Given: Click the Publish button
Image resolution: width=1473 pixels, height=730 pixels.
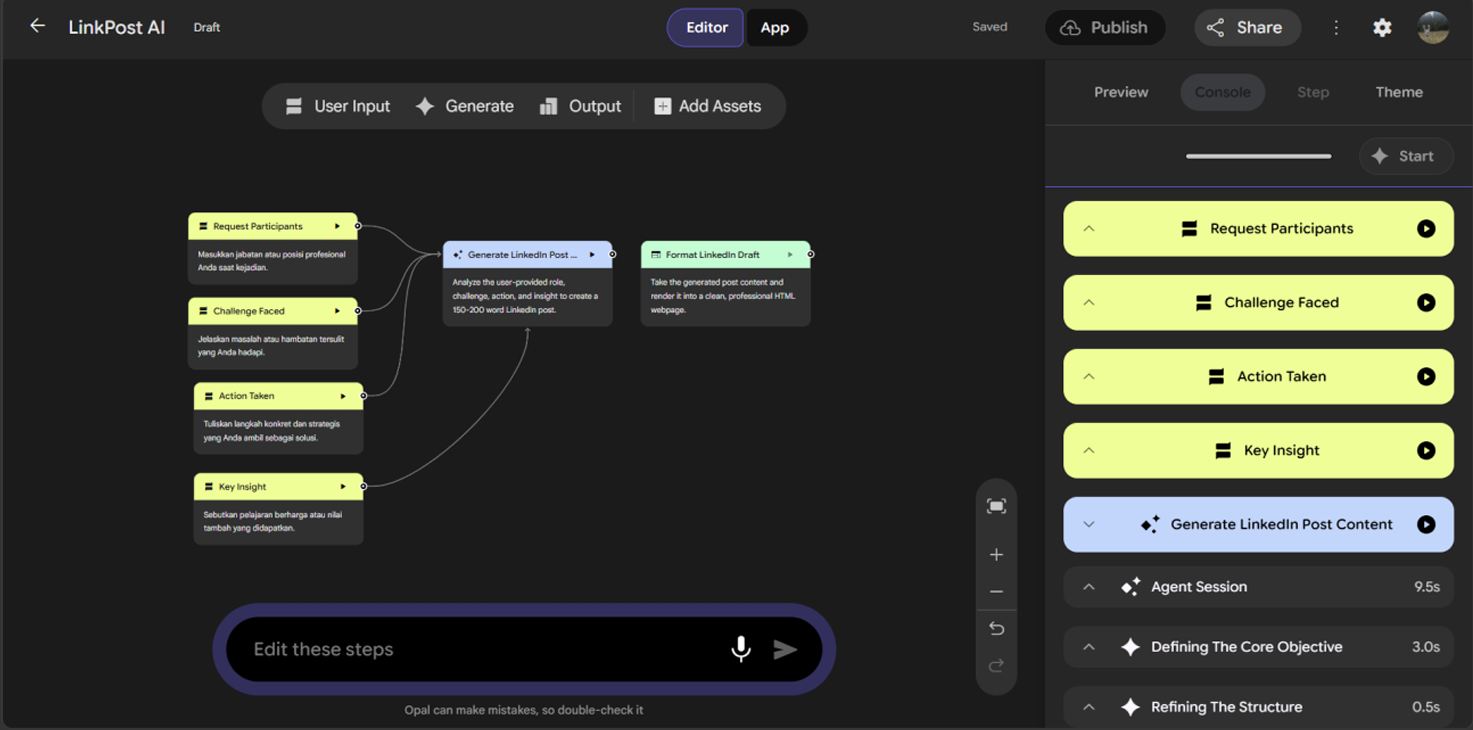Looking at the screenshot, I should tap(1105, 28).
